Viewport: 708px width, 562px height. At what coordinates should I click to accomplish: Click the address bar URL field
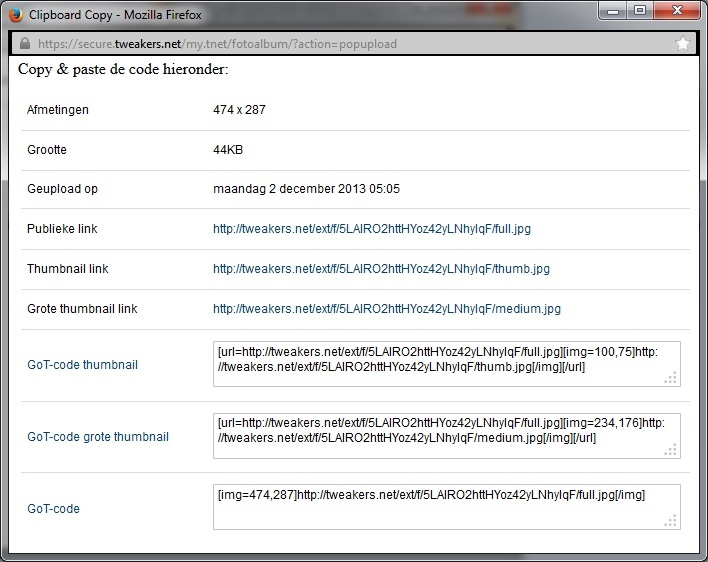click(x=354, y=44)
